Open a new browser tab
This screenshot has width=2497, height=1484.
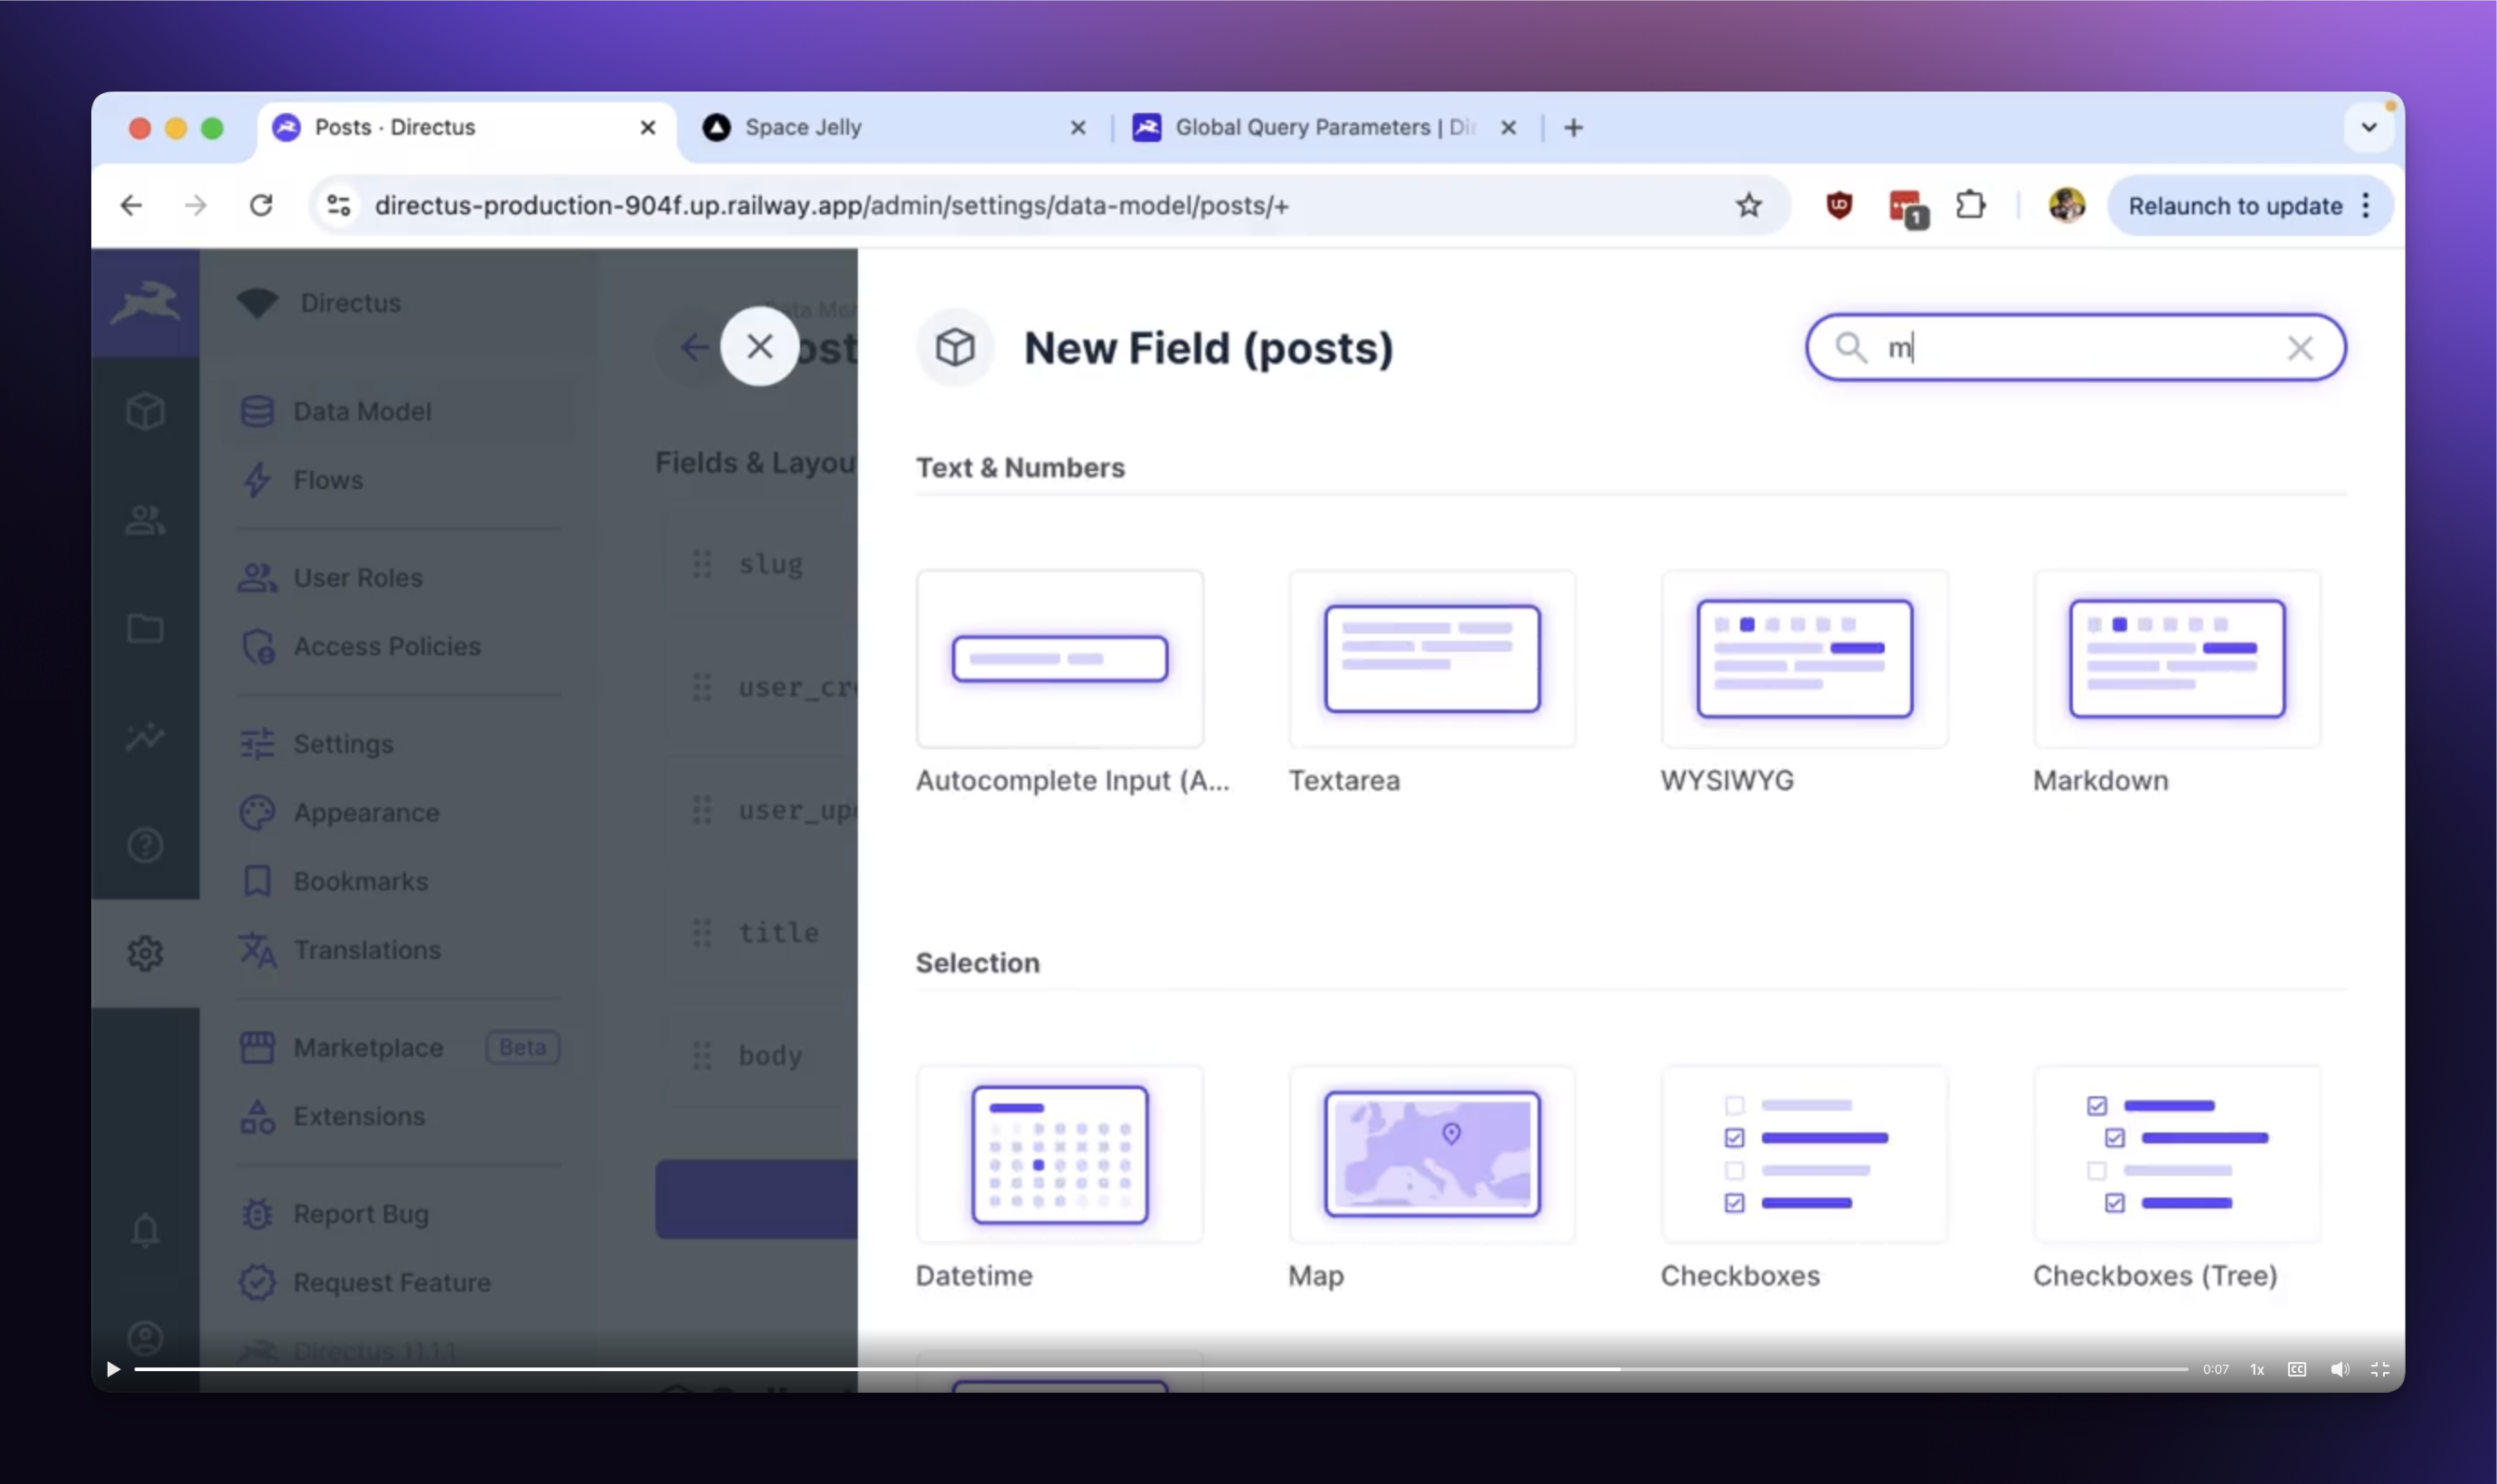point(1572,127)
